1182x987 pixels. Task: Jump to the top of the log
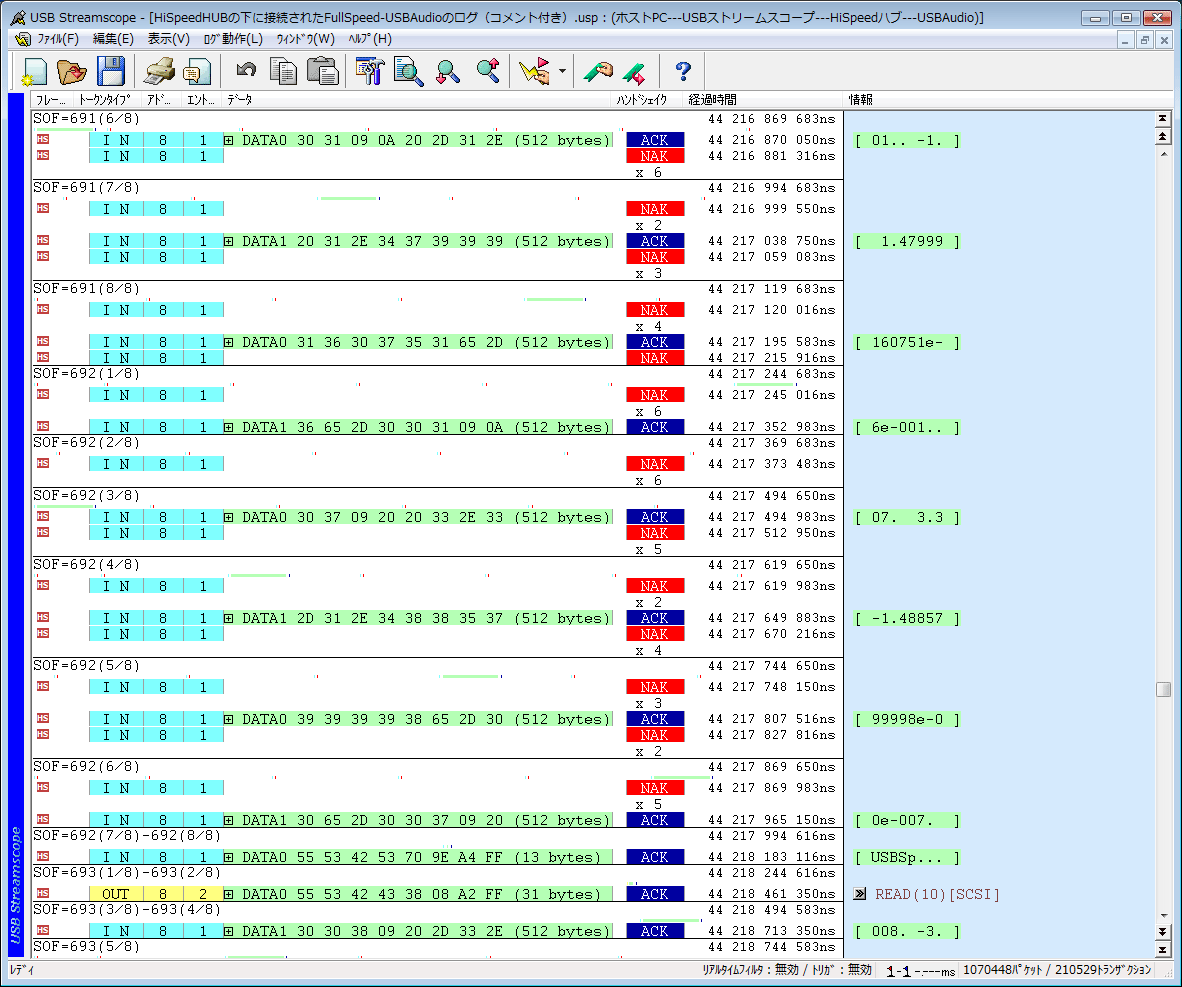(x=1162, y=118)
